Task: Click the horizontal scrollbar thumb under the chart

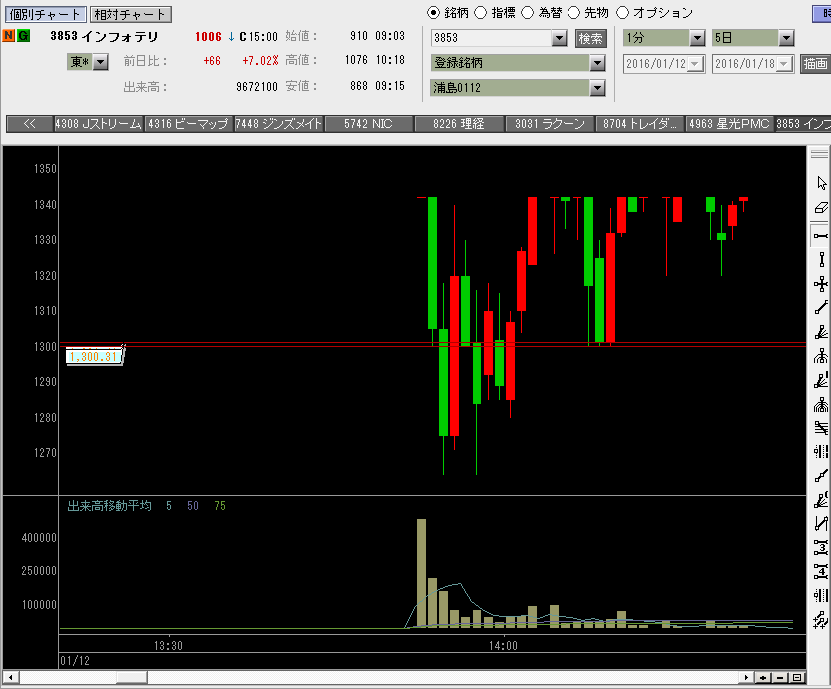Action: (131, 677)
